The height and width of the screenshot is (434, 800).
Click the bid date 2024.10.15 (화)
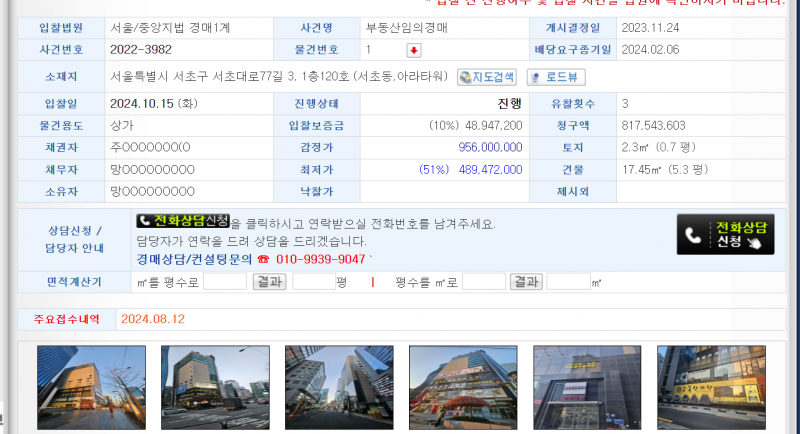(154, 104)
